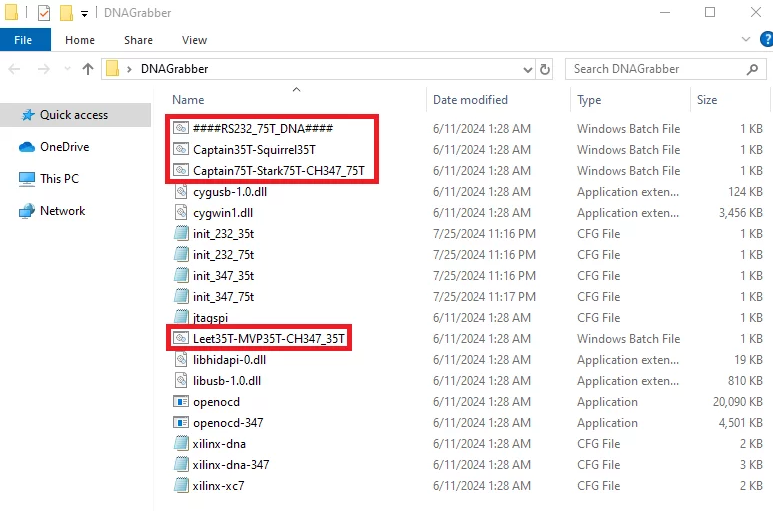Select the init_232_35t CFG file icon
The image size is (773, 511).
click(x=181, y=234)
